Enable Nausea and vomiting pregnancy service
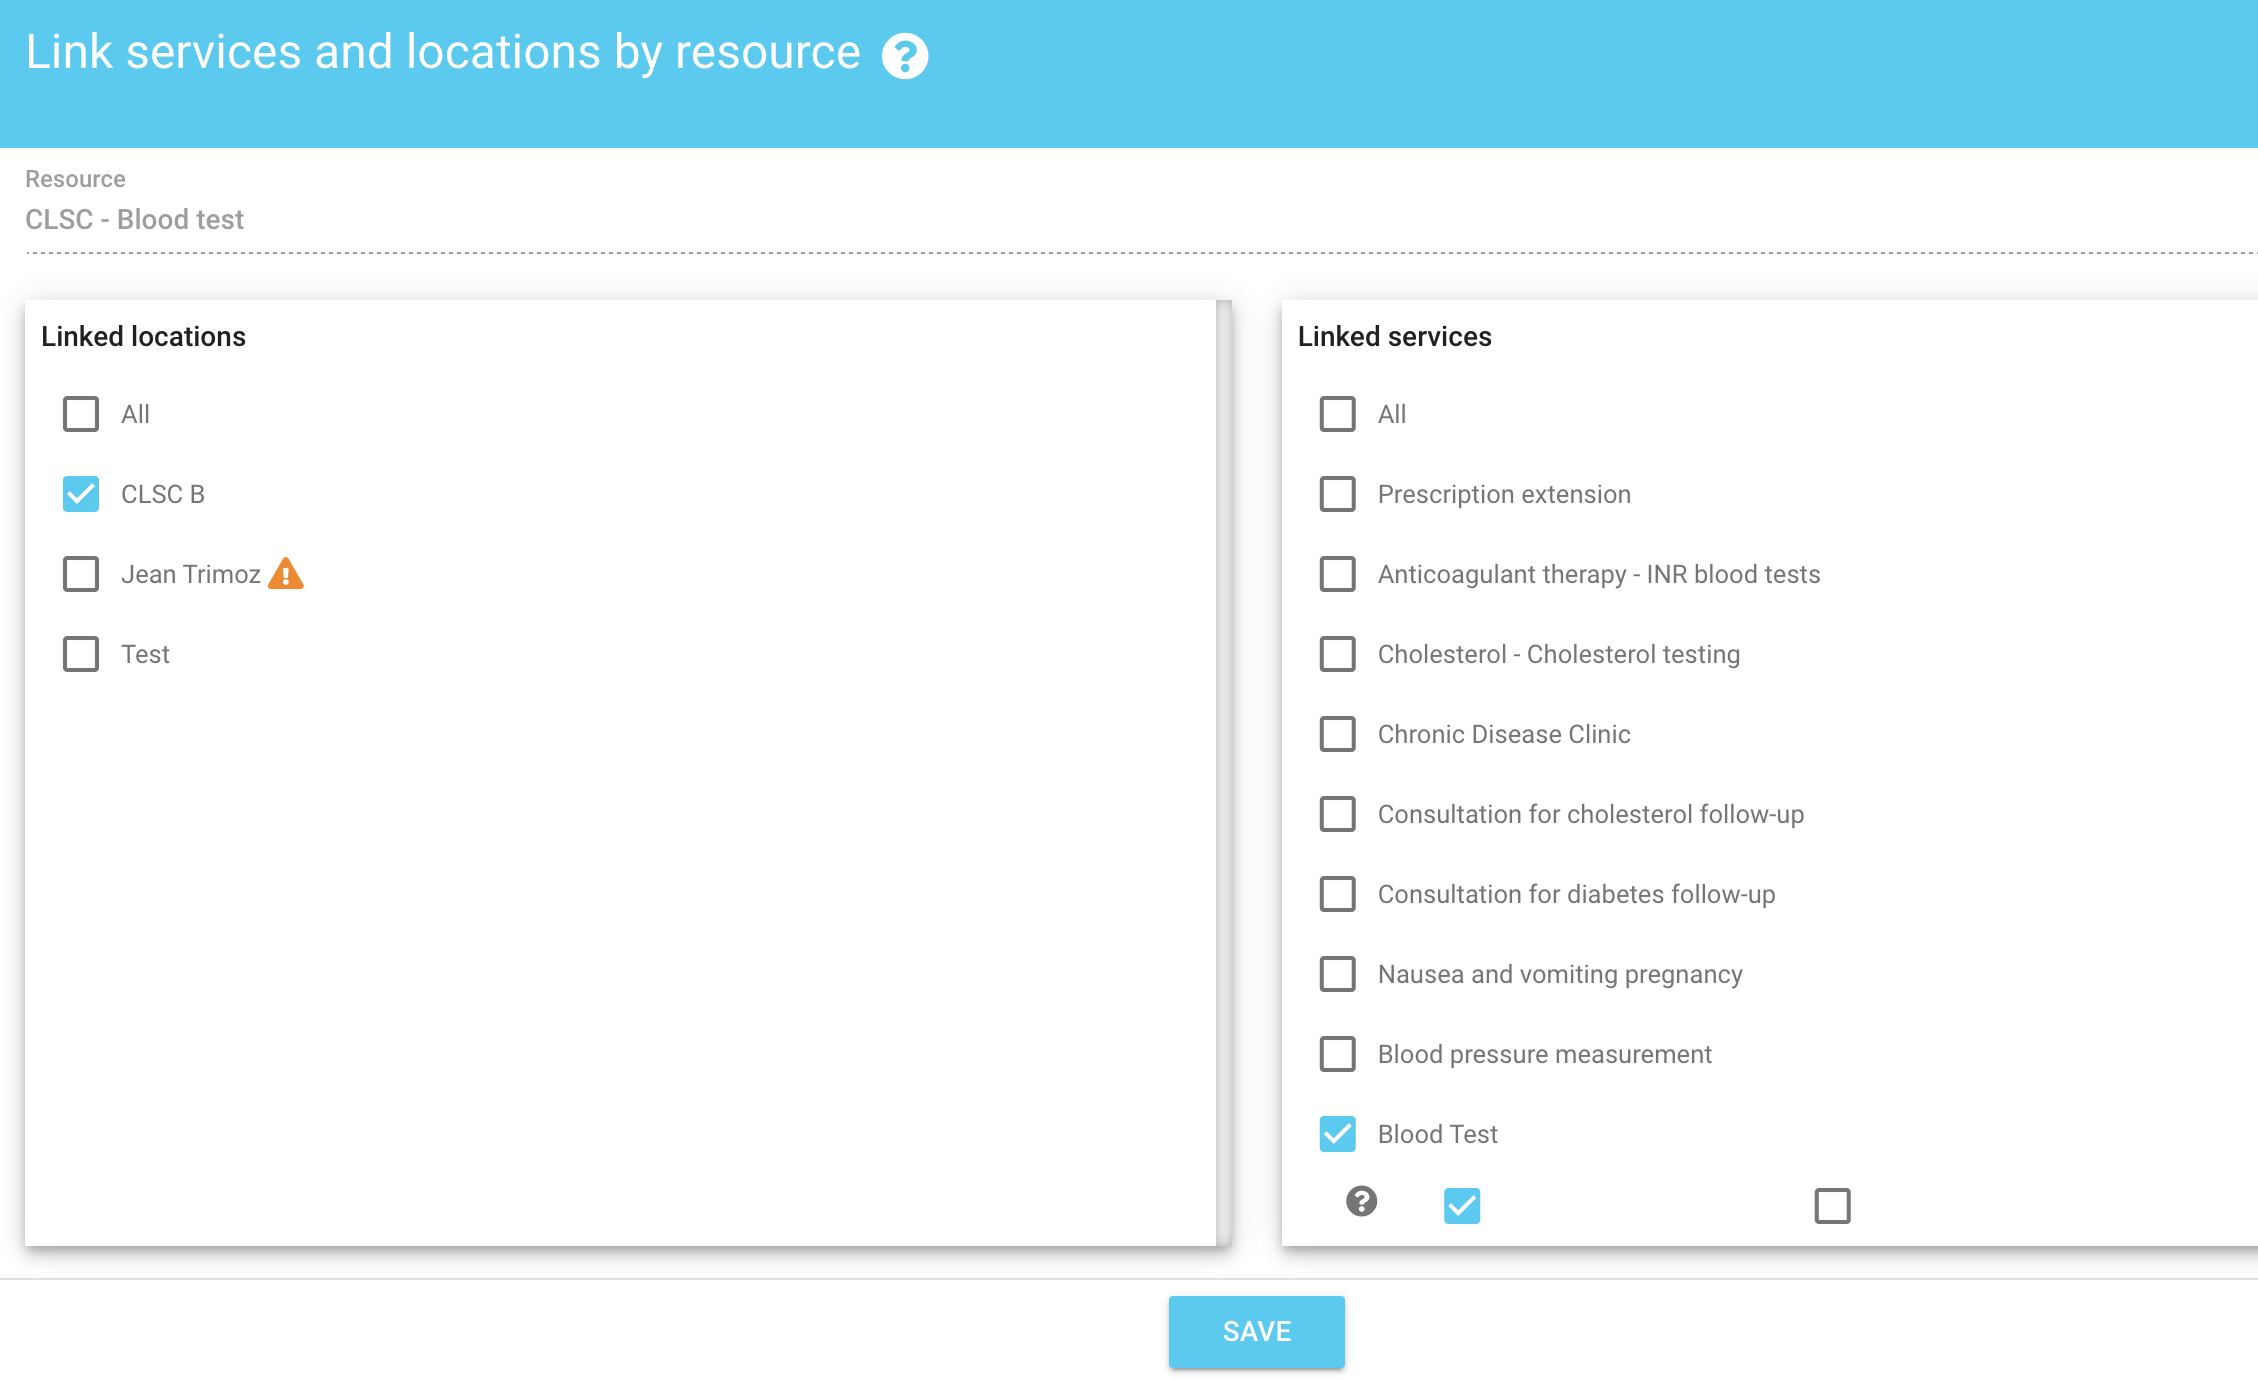2258x1380 pixels. point(1337,974)
